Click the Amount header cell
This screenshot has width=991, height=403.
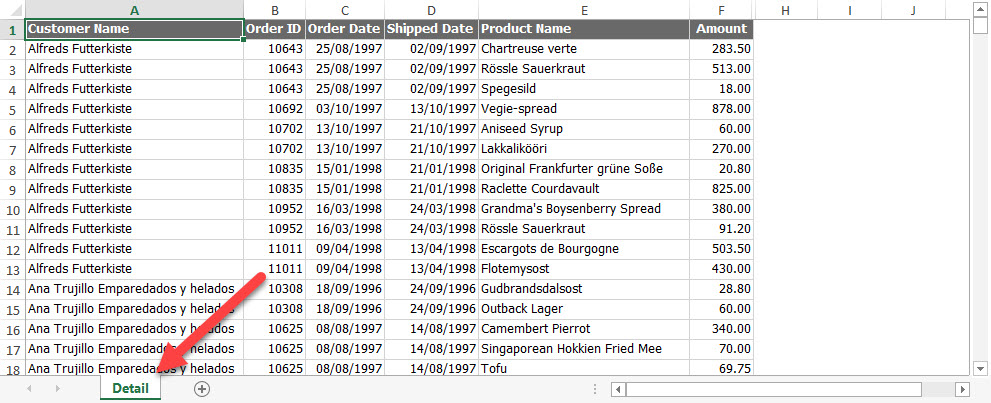point(722,29)
